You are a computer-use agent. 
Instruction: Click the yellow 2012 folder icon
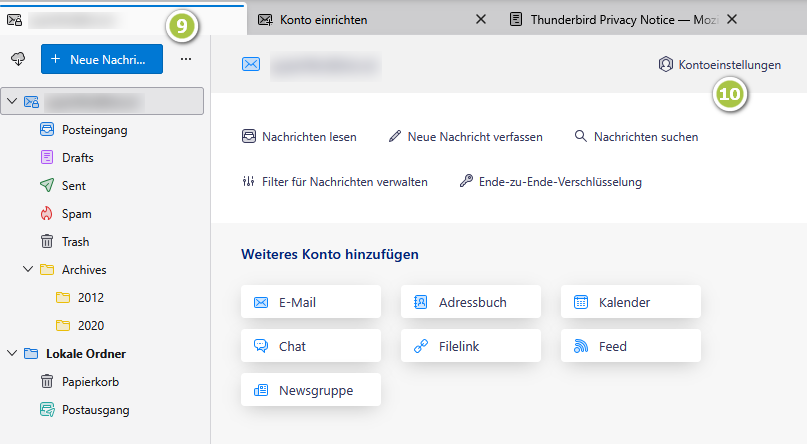tap(63, 297)
